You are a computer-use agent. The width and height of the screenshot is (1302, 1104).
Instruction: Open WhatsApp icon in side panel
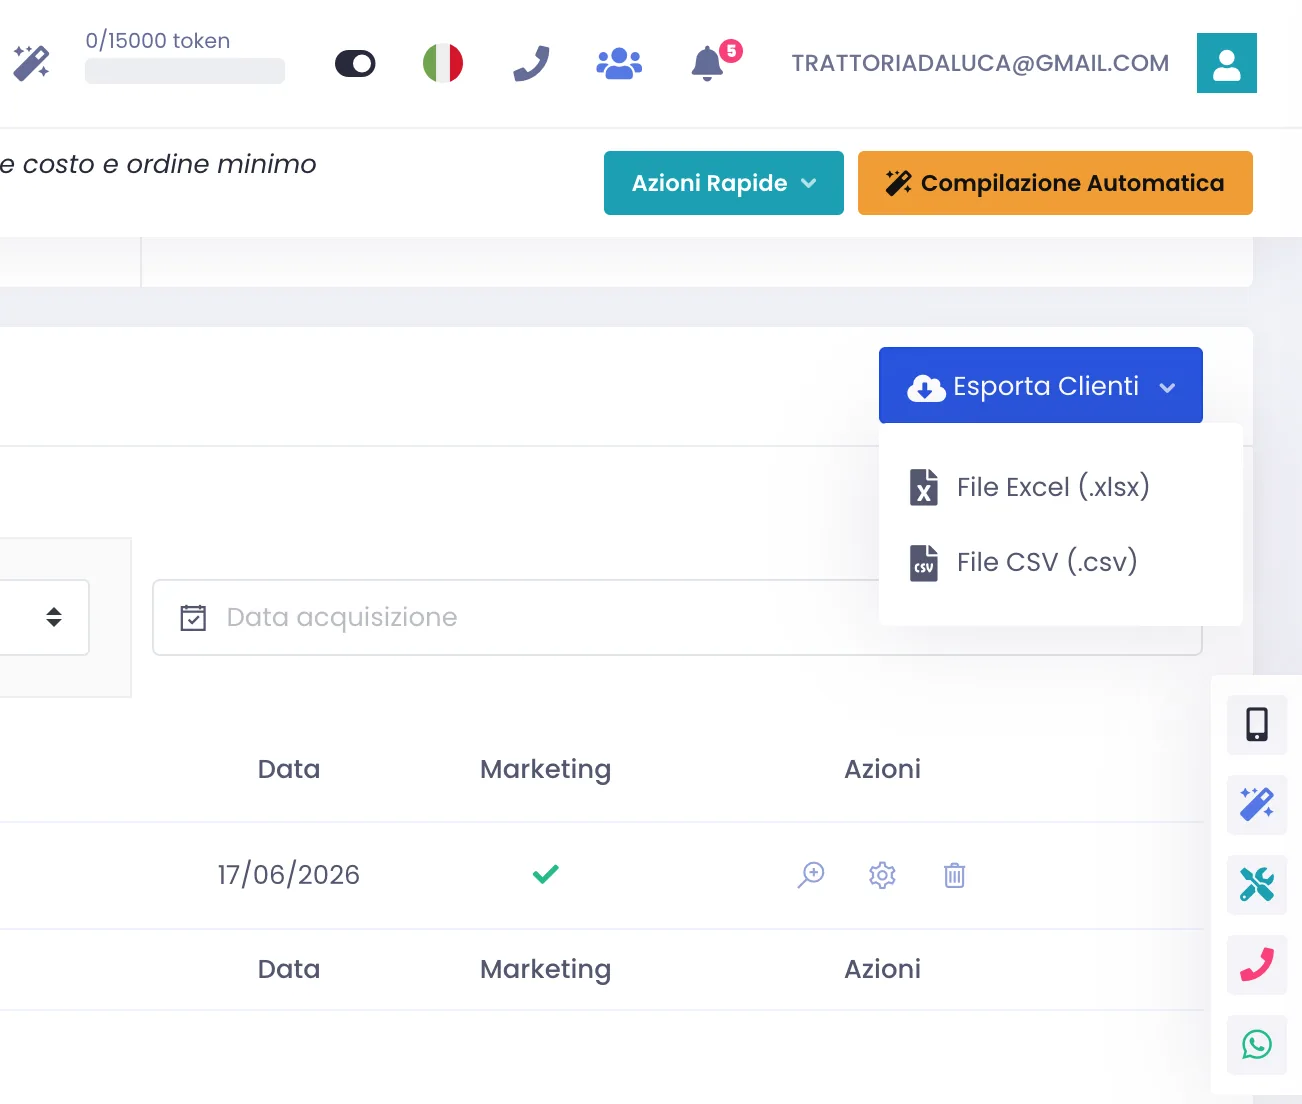click(x=1257, y=1044)
